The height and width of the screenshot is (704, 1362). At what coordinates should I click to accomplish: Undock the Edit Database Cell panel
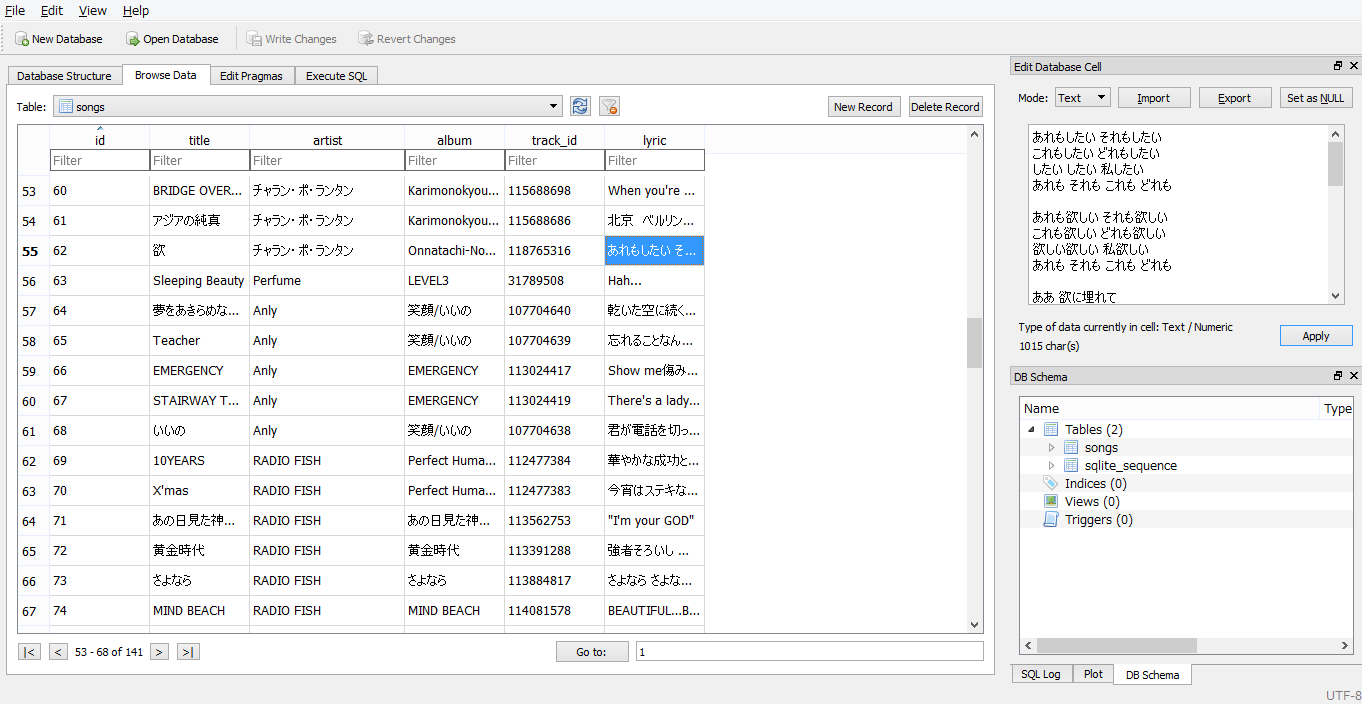coord(1338,66)
